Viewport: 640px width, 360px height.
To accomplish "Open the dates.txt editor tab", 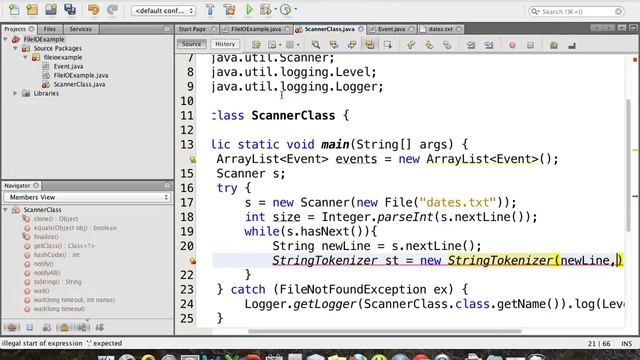I will pos(440,29).
